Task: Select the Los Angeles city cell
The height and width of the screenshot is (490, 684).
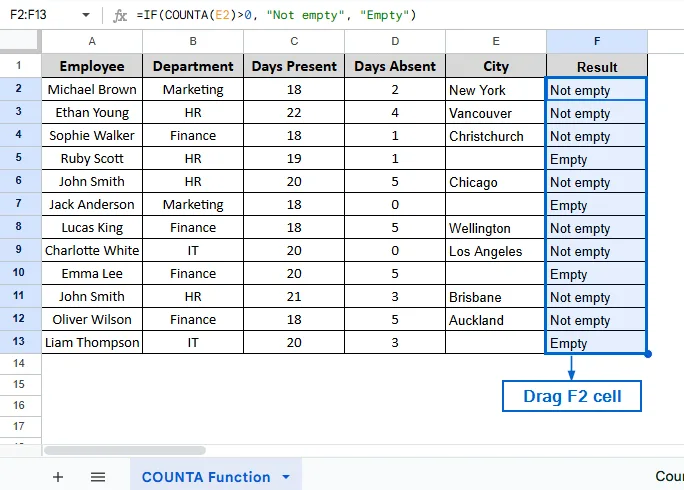Action: point(496,251)
